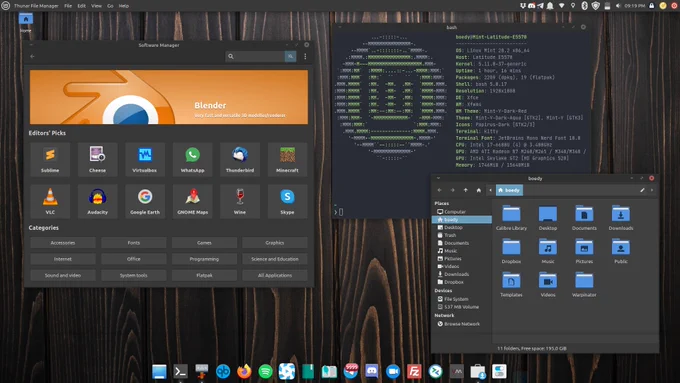Open the Software Manager three-dot menu
Screen dimensions: 680x383
(x=305, y=56)
